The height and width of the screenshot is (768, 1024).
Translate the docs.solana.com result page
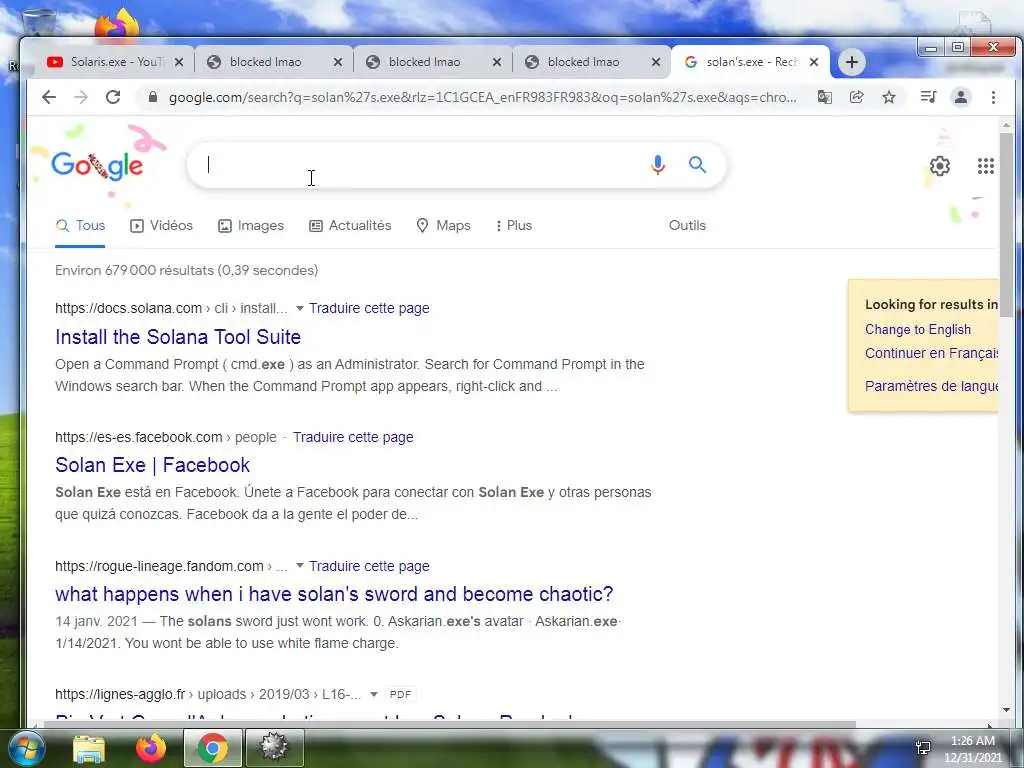369,308
